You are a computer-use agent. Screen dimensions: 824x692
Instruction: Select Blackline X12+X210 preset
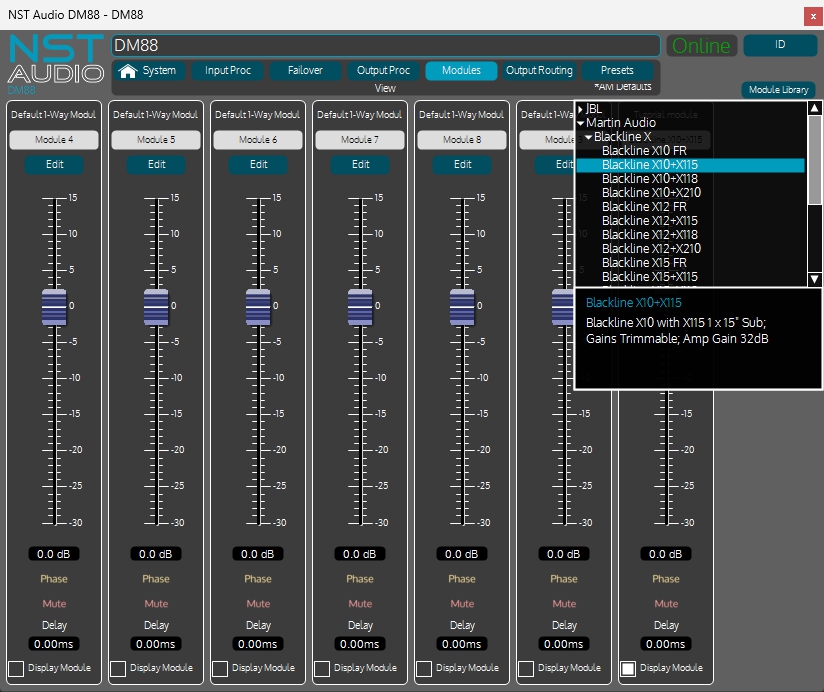pos(651,249)
